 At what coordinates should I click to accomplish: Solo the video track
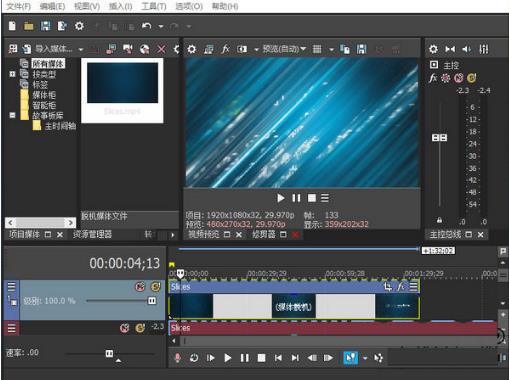click(155, 287)
